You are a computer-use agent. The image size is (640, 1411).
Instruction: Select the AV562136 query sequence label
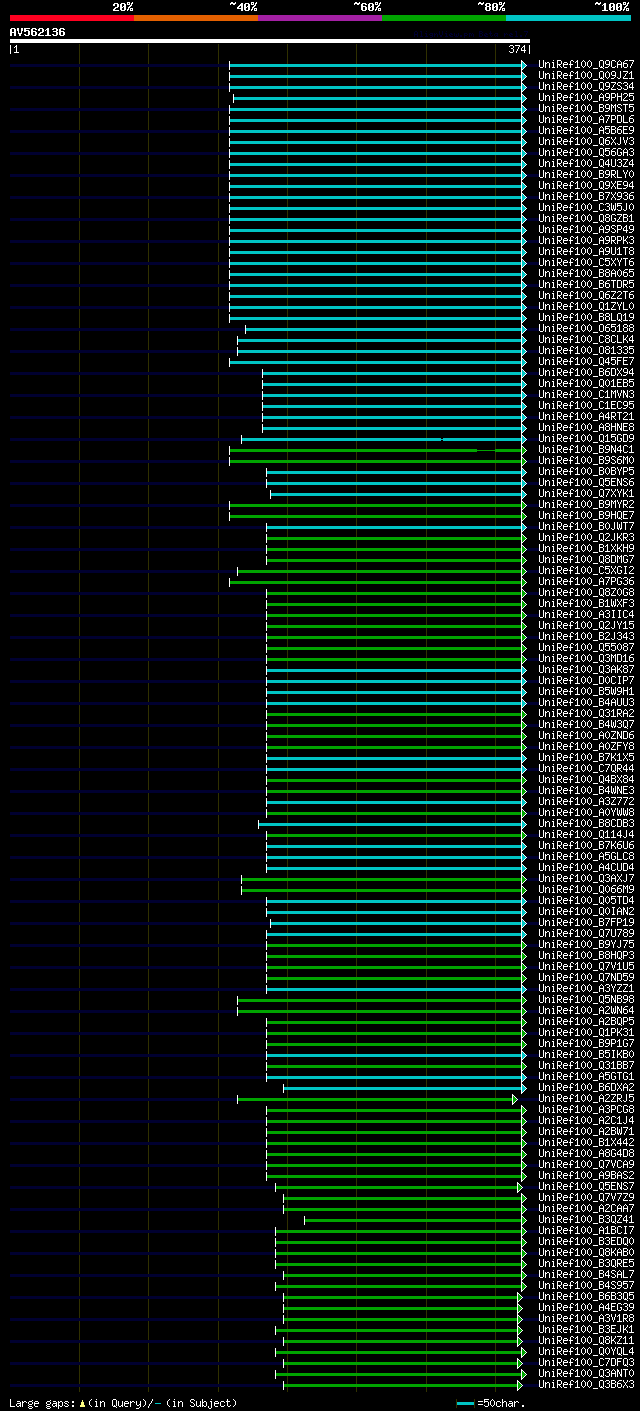(x=38, y=32)
